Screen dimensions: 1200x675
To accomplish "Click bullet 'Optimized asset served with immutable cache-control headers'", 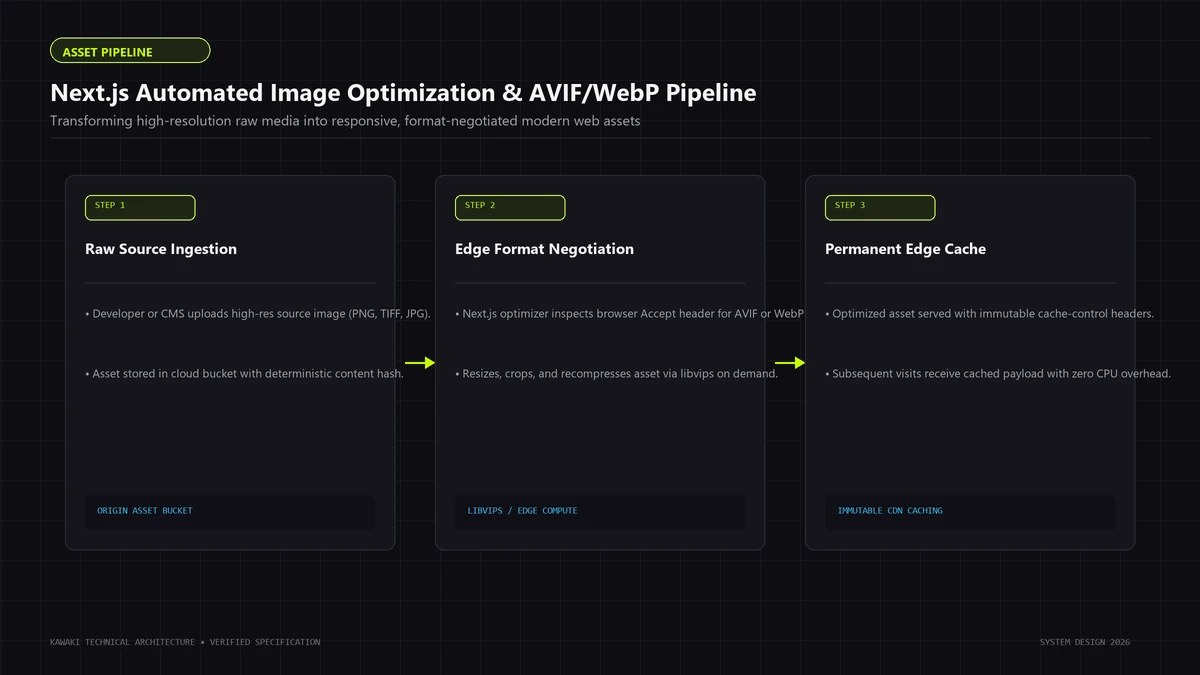I will (x=989, y=314).
